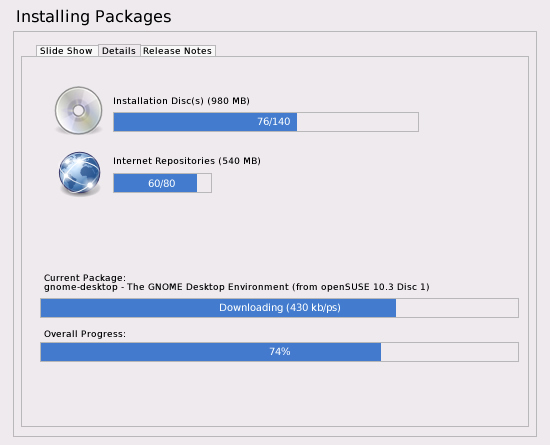The image size is (550, 445).
Task: Click the Installing Packages heading
Action: [x=94, y=16]
